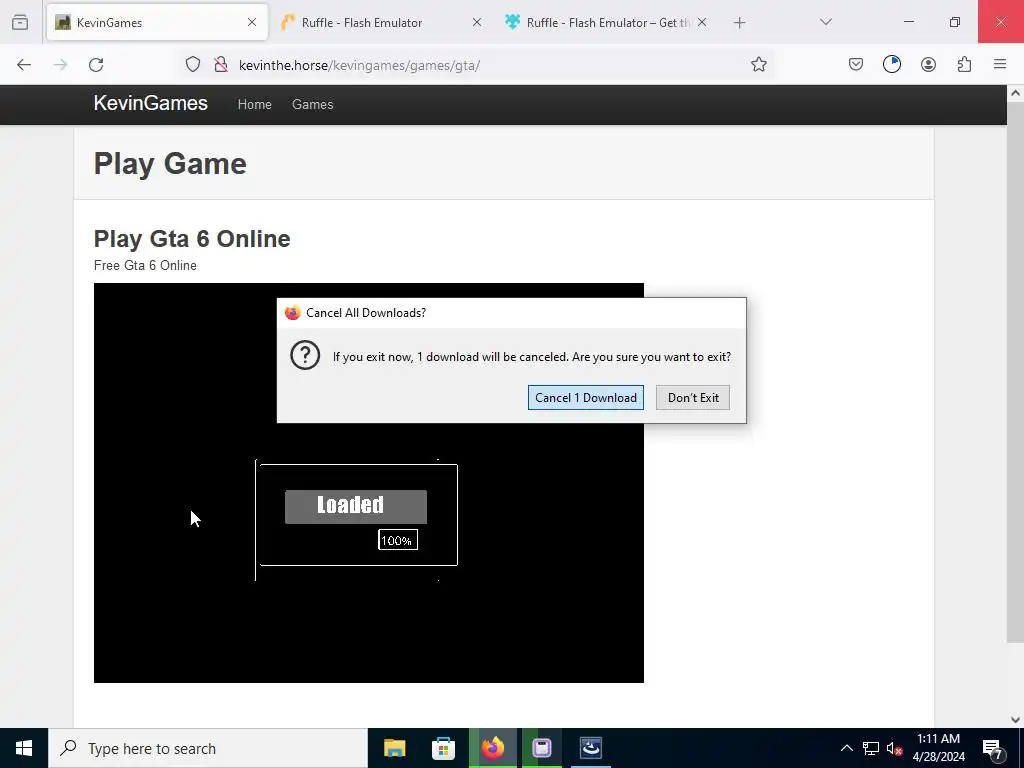
Task: Click the KevinGames site brand link
Action: (x=150, y=103)
